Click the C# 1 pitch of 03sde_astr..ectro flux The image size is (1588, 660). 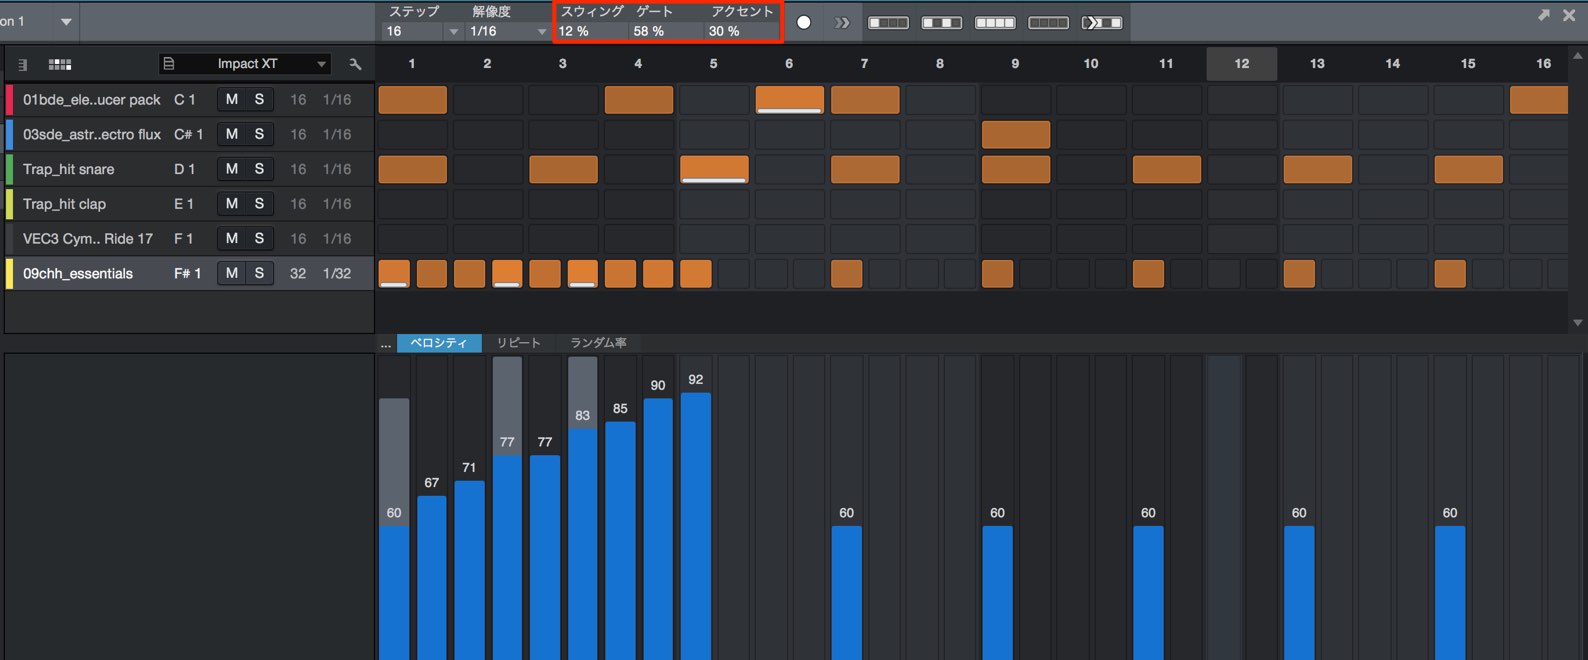coord(188,134)
